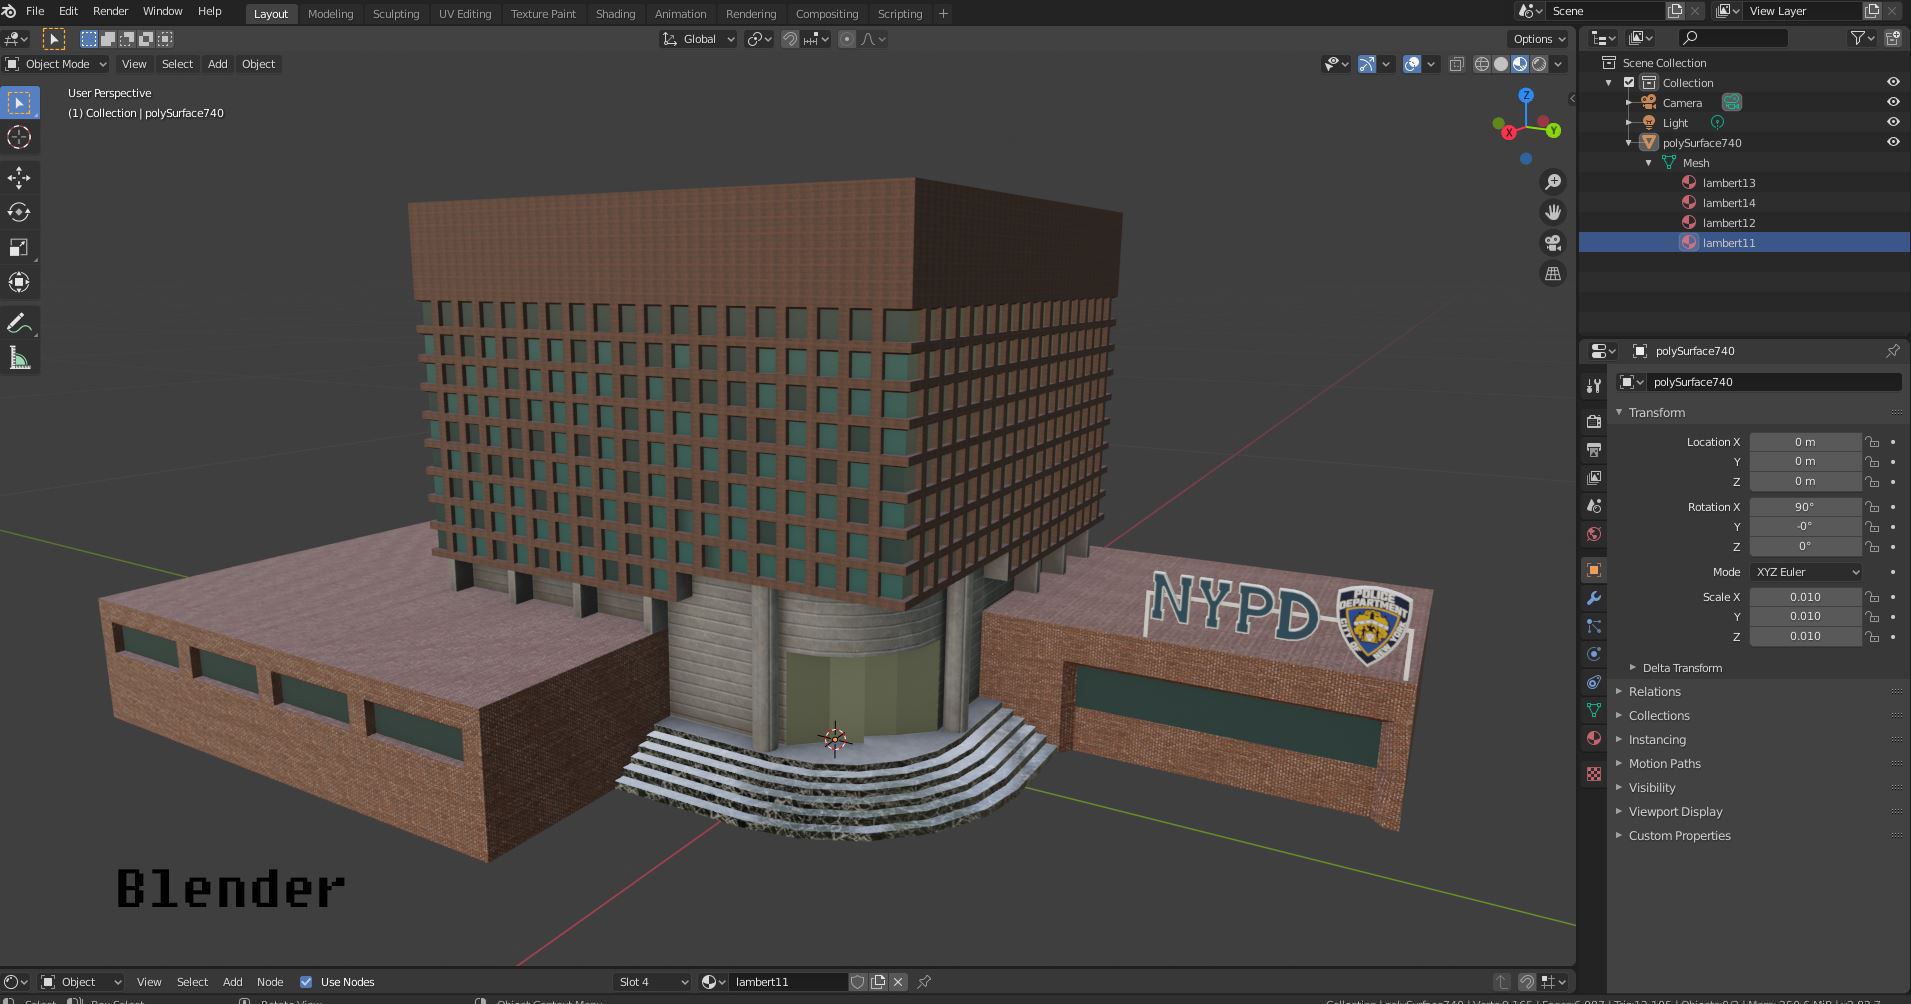Select the Rotate tool
Screen dimensions: 1911x1004
[19, 212]
